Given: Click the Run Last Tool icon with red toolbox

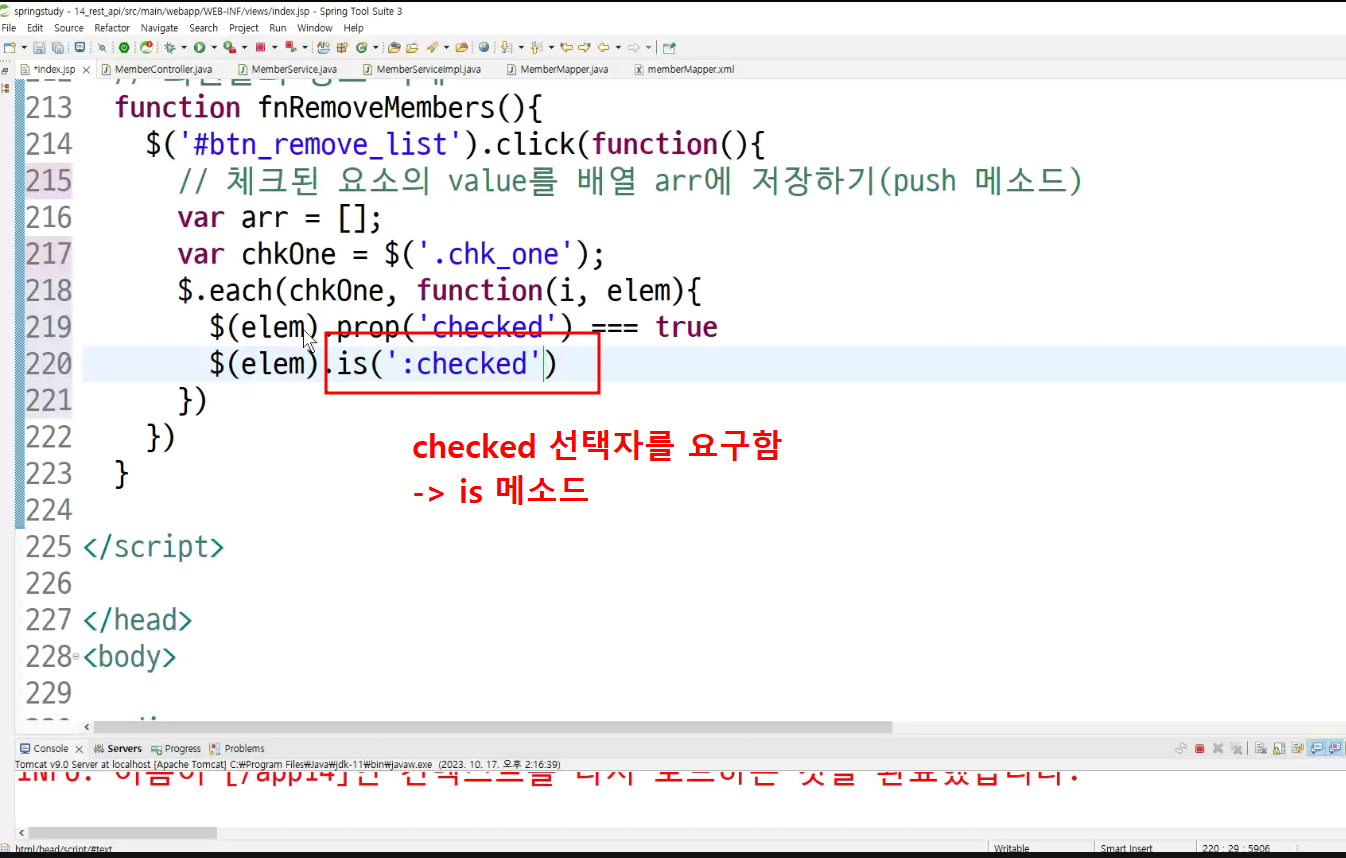Looking at the screenshot, I should (229, 47).
